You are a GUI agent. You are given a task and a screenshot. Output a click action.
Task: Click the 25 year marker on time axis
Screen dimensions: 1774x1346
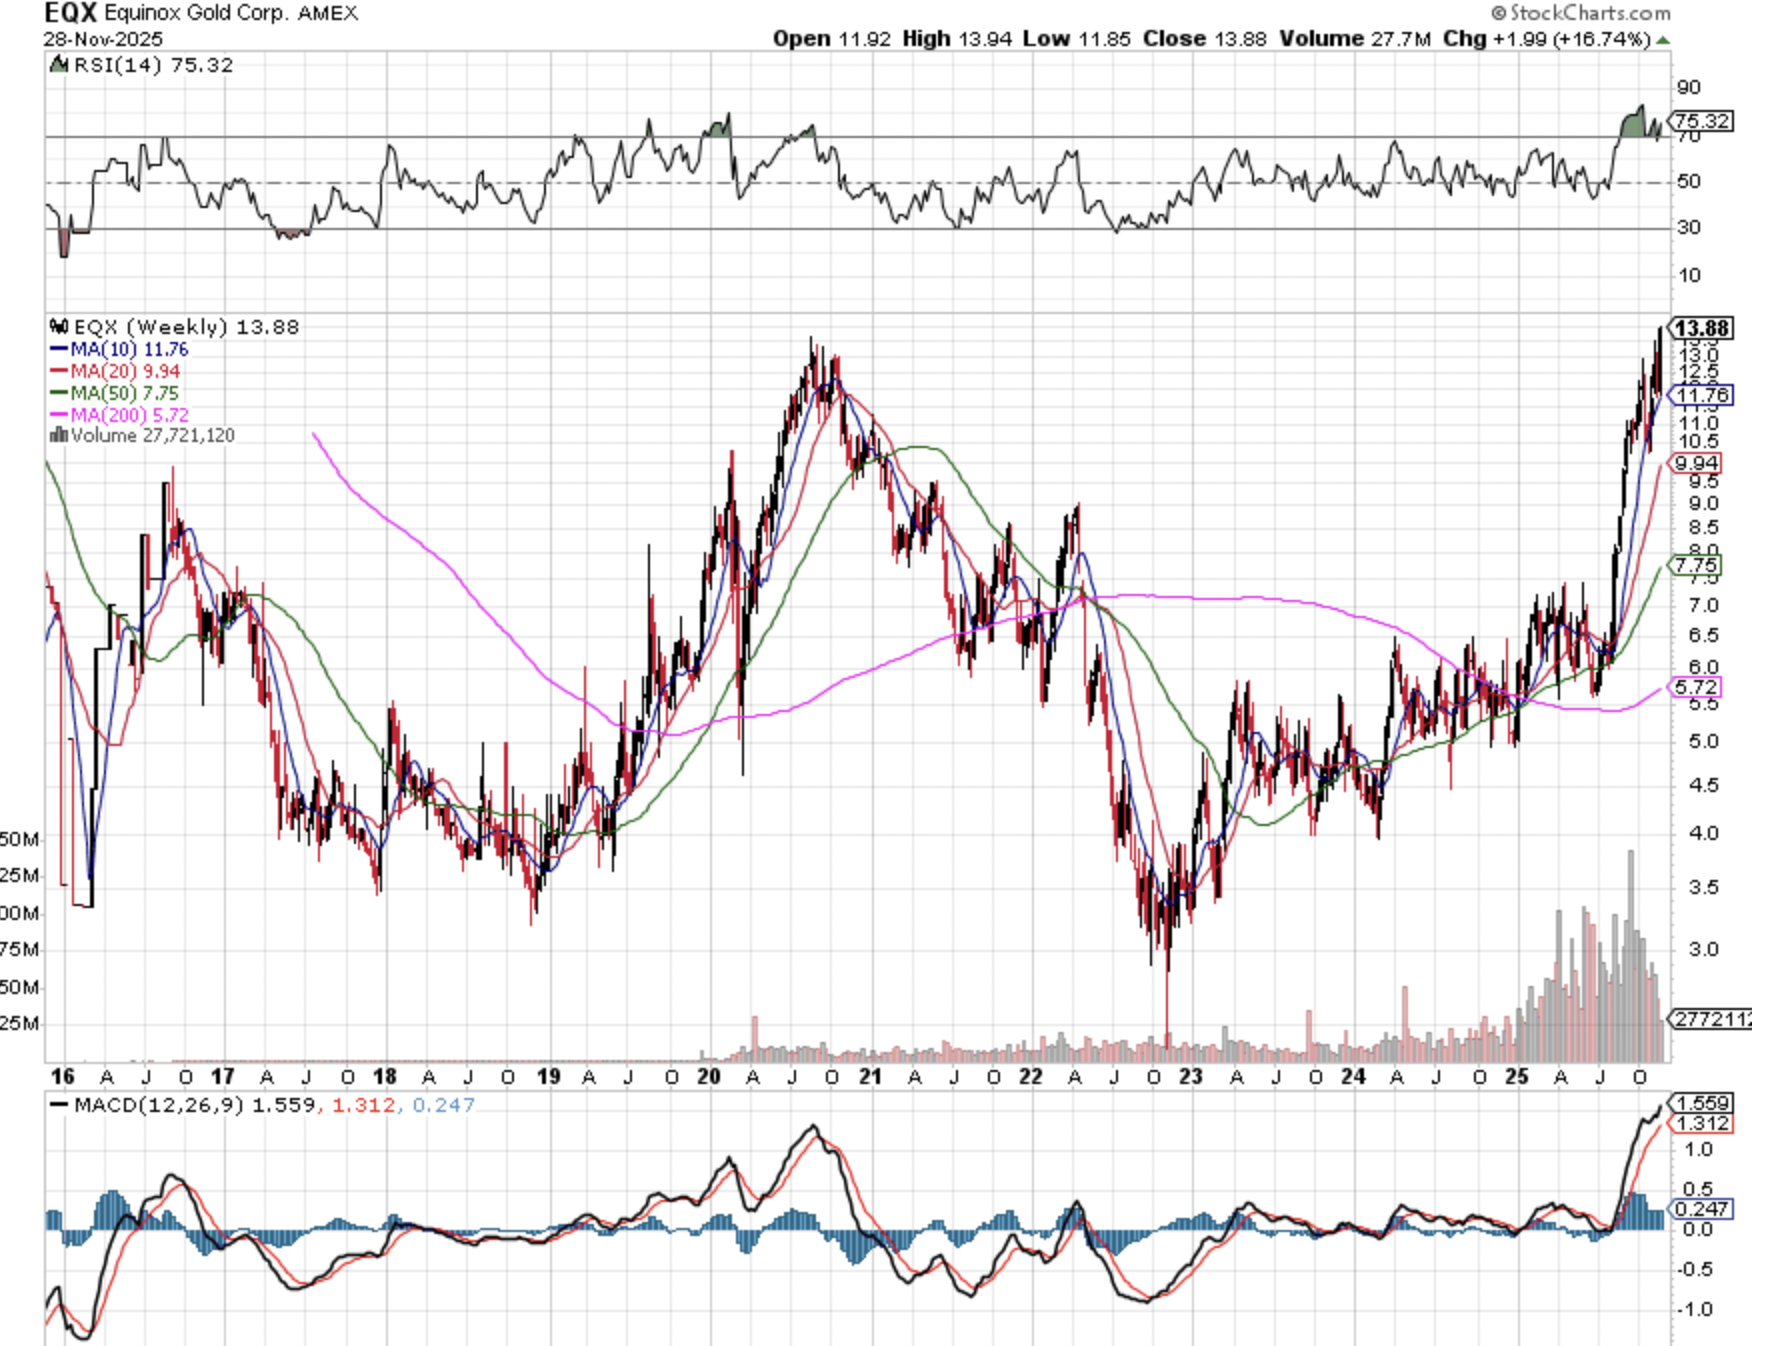(x=1517, y=1077)
